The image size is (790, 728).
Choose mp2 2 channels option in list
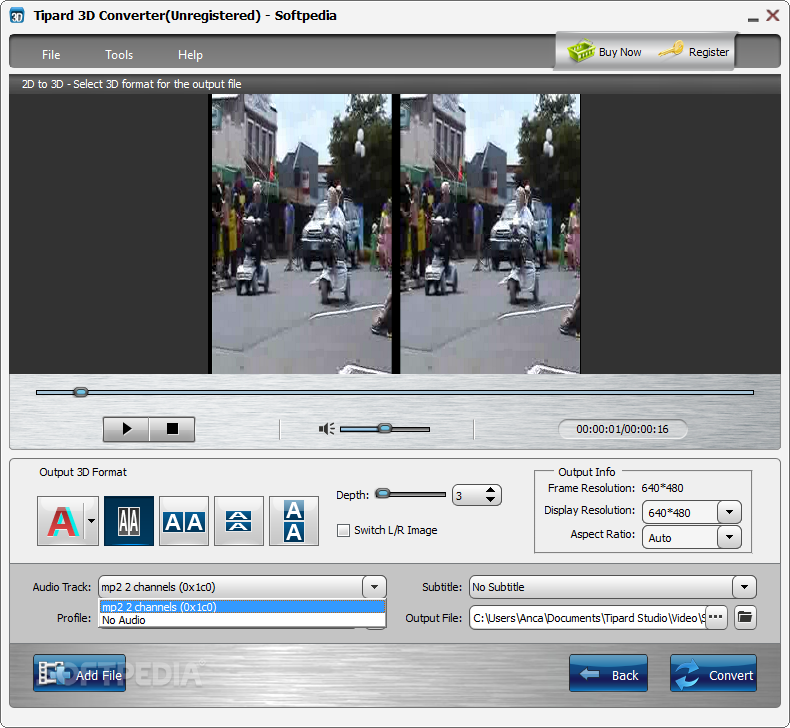click(x=242, y=607)
